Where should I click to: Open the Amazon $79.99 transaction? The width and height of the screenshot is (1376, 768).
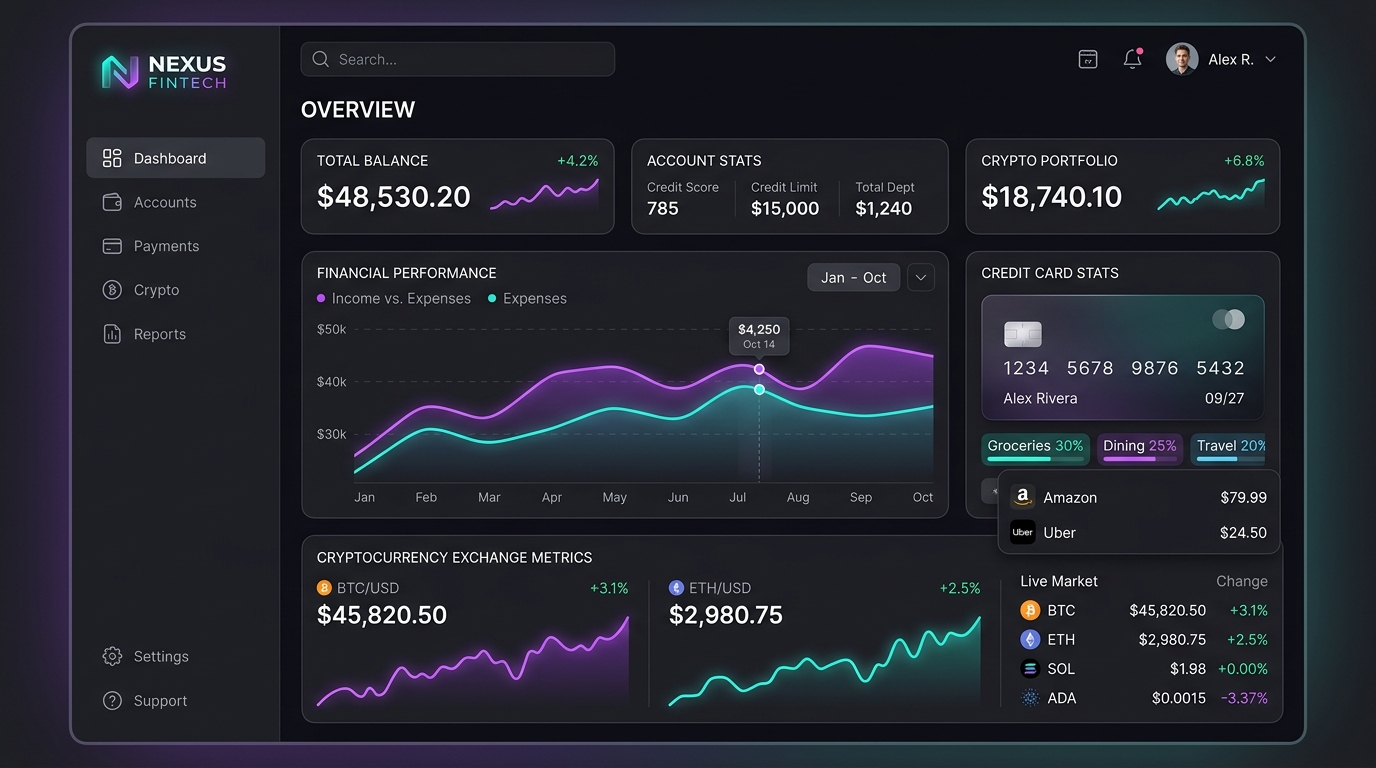1139,497
